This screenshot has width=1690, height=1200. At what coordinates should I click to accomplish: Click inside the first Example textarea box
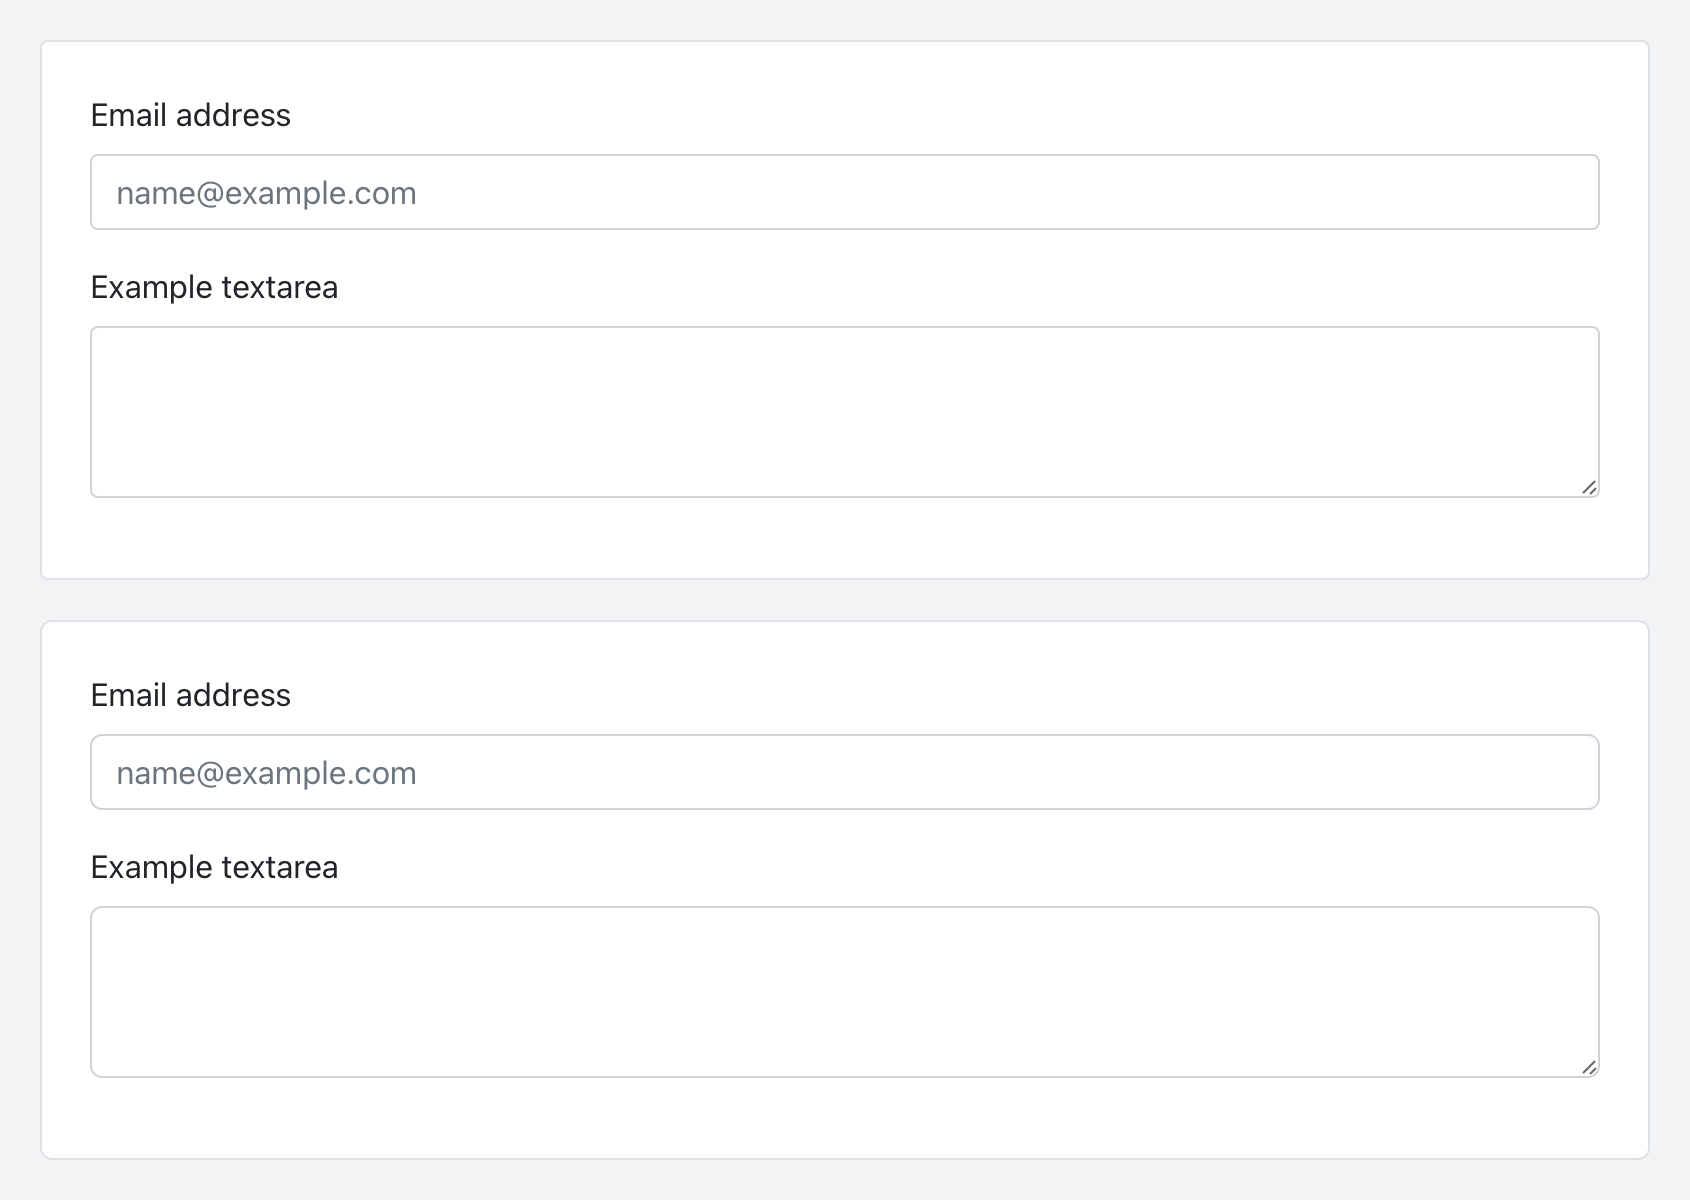click(844, 411)
